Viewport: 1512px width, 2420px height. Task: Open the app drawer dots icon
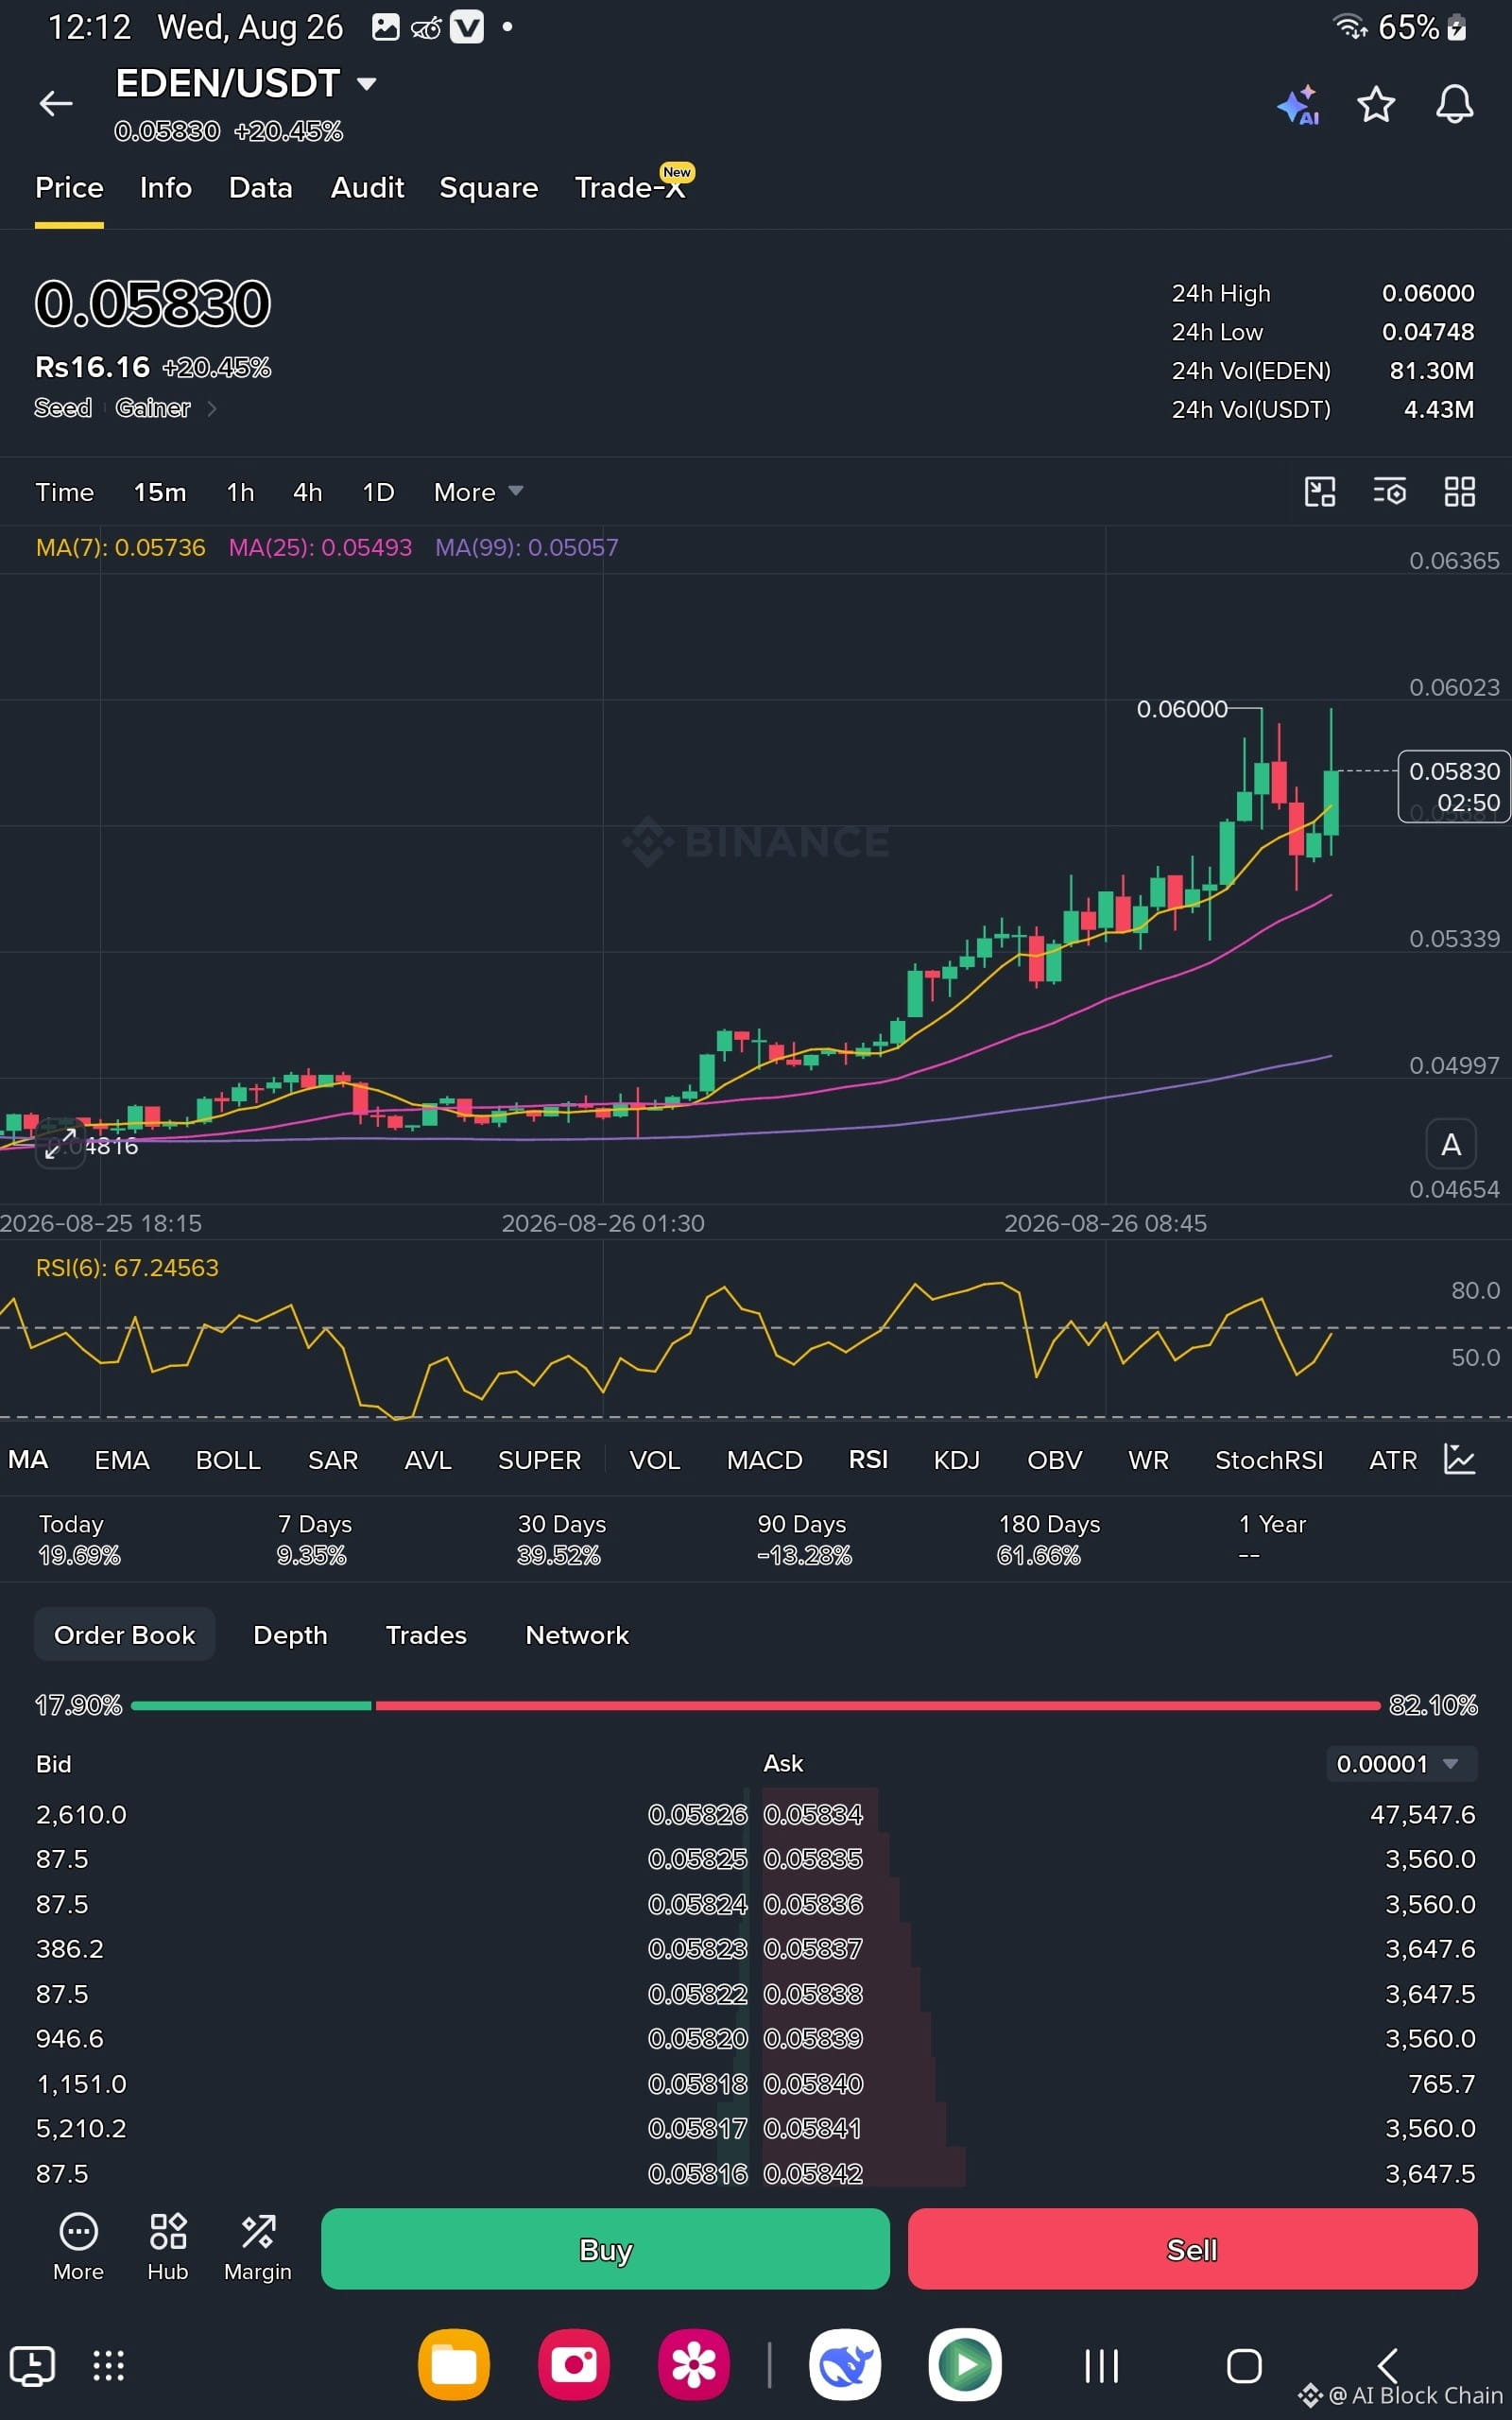point(108,2366)
